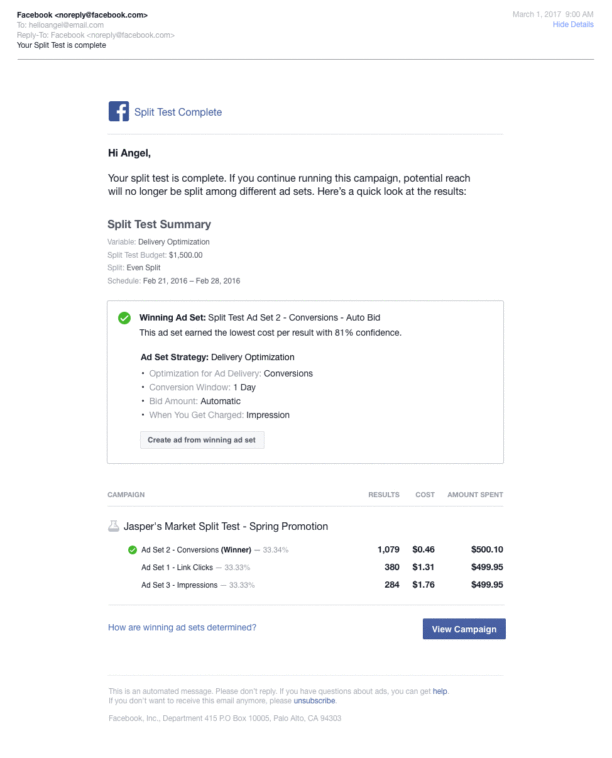Click the Cost column header
The height and width of the screenshot is (758, 612).
pos(425,495)
